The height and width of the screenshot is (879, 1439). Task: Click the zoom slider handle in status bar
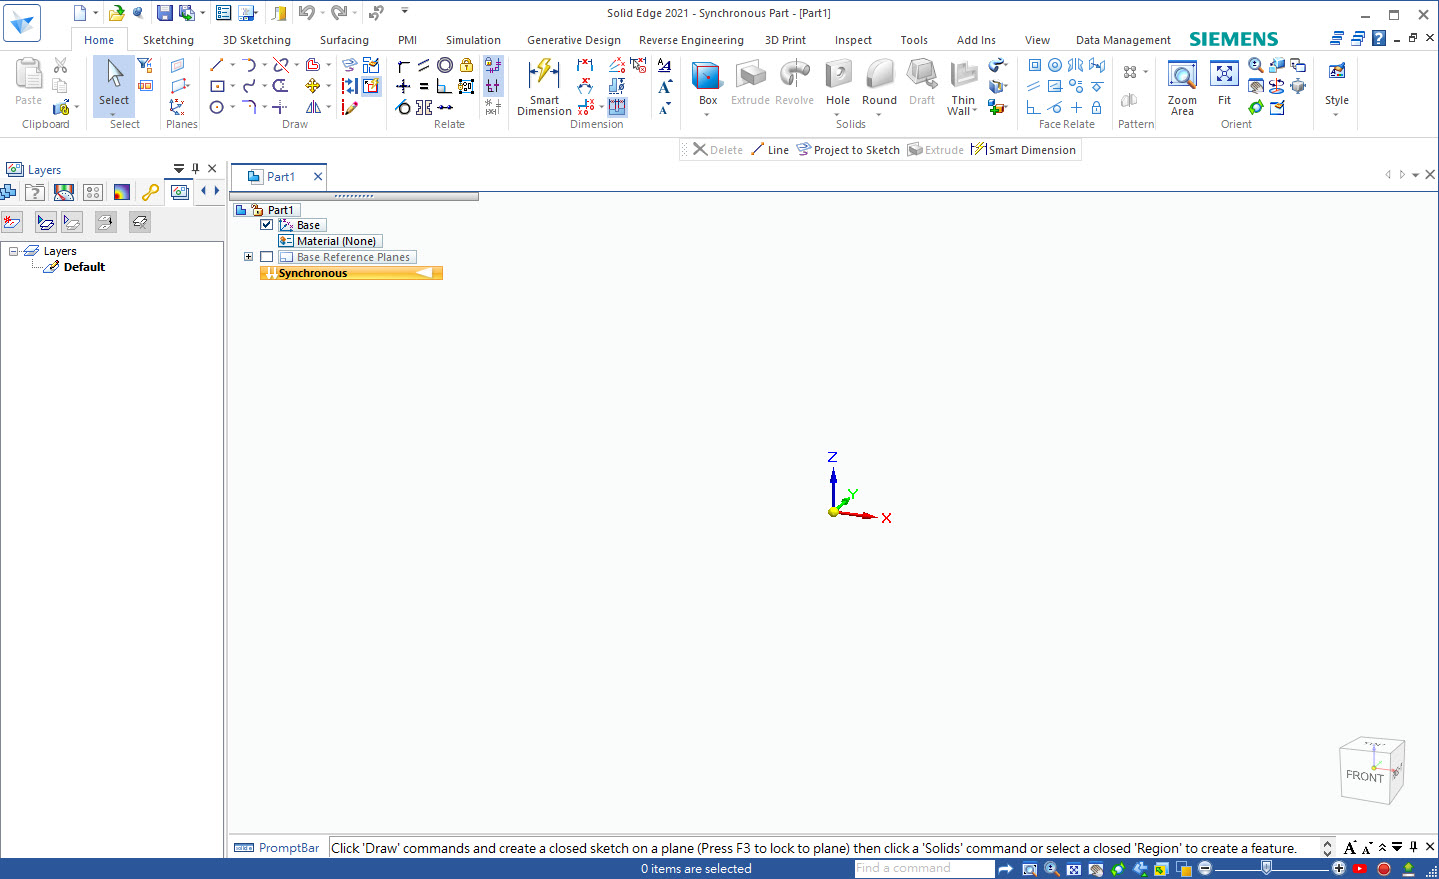tap(1267, 868)
